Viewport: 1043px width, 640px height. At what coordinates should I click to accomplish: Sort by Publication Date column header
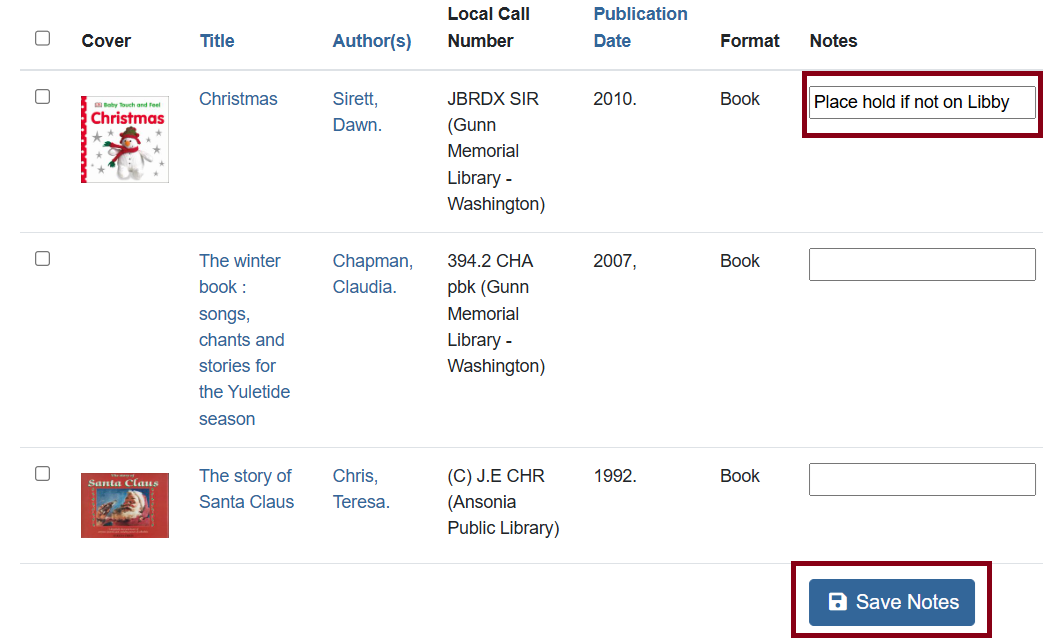coord(640,27)
